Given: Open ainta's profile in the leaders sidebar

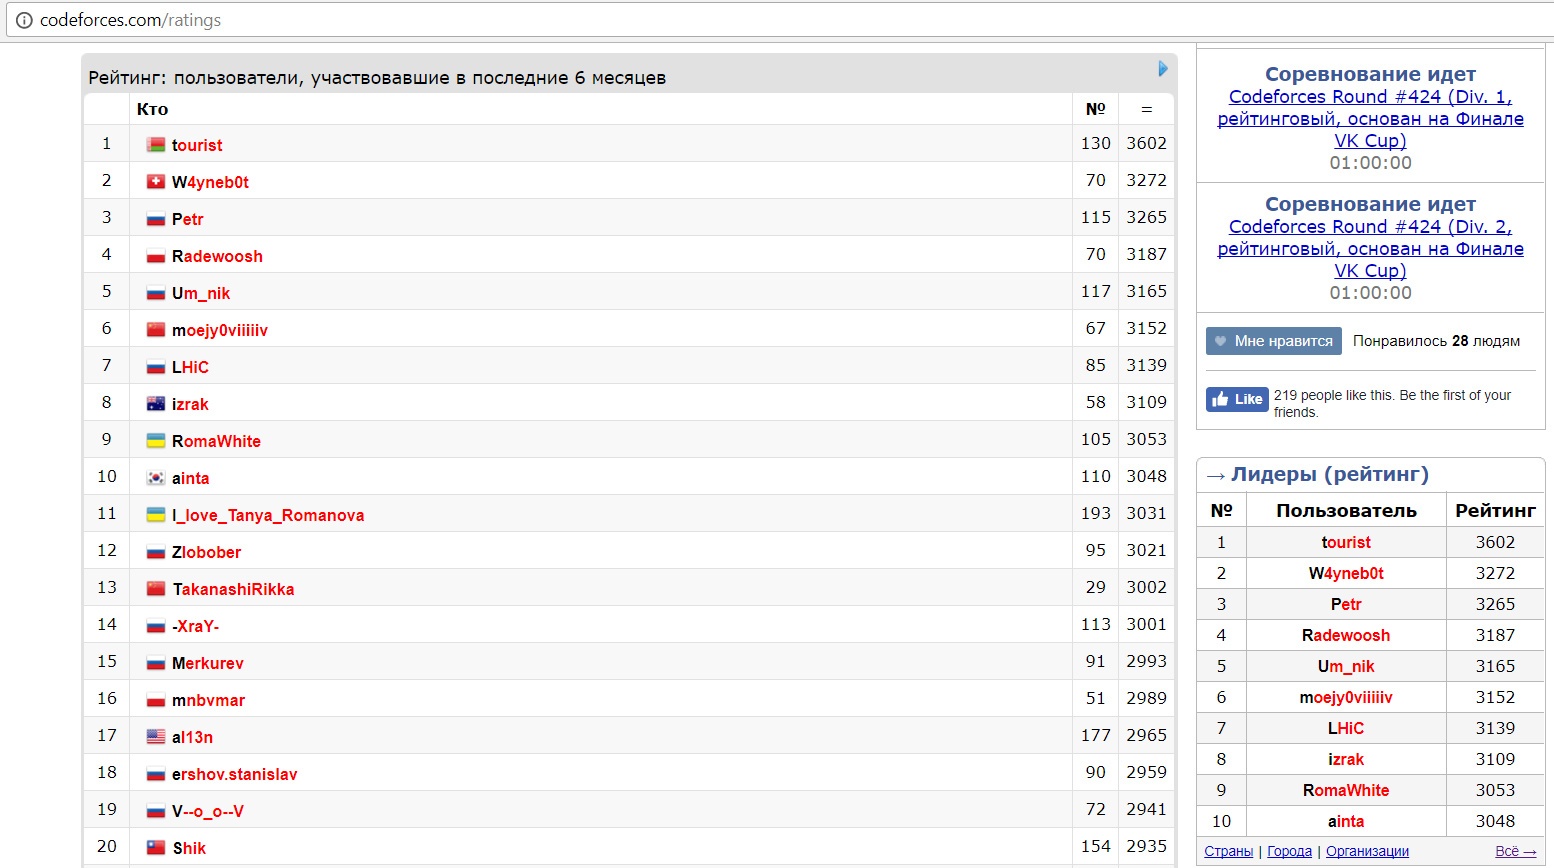Looking at the screenshot, I should (1346, 821).
